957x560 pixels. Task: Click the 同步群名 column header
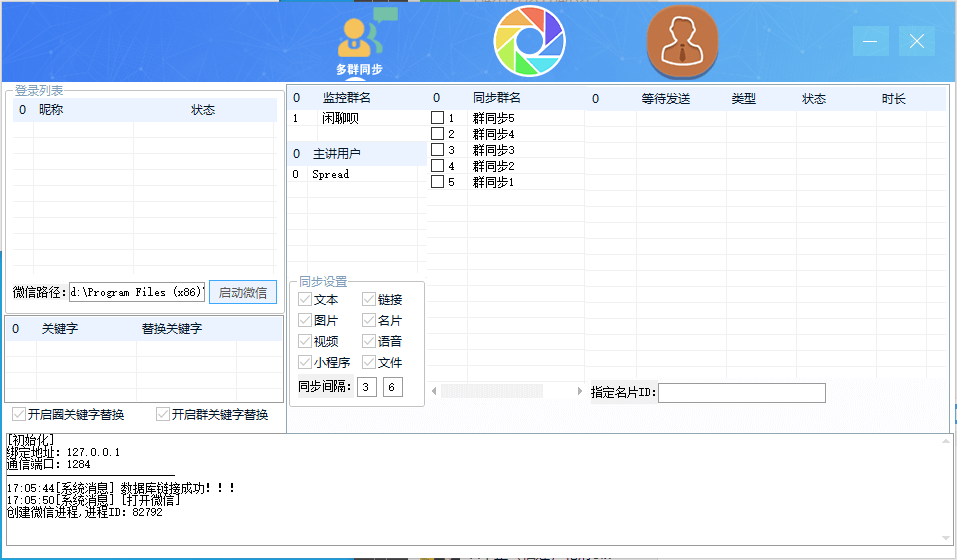pyautogui.click(x=496, y=98)
